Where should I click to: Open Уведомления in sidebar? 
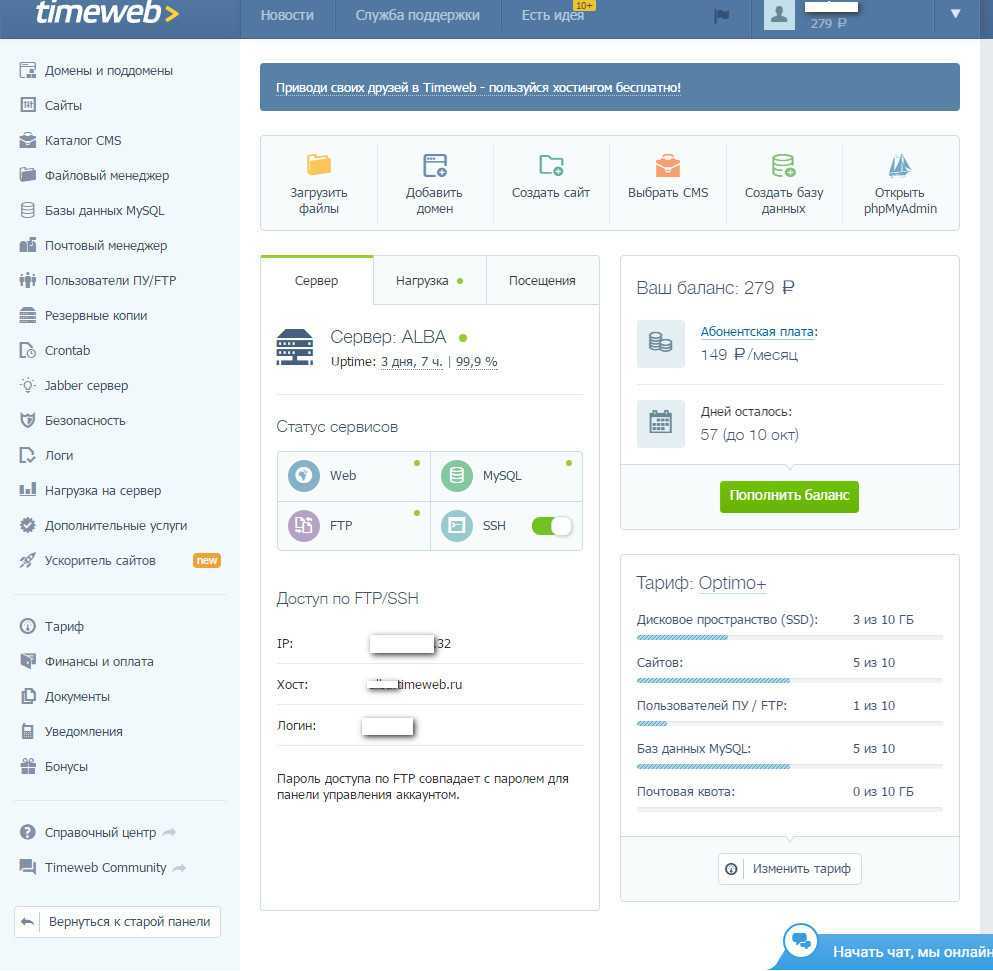71,731
